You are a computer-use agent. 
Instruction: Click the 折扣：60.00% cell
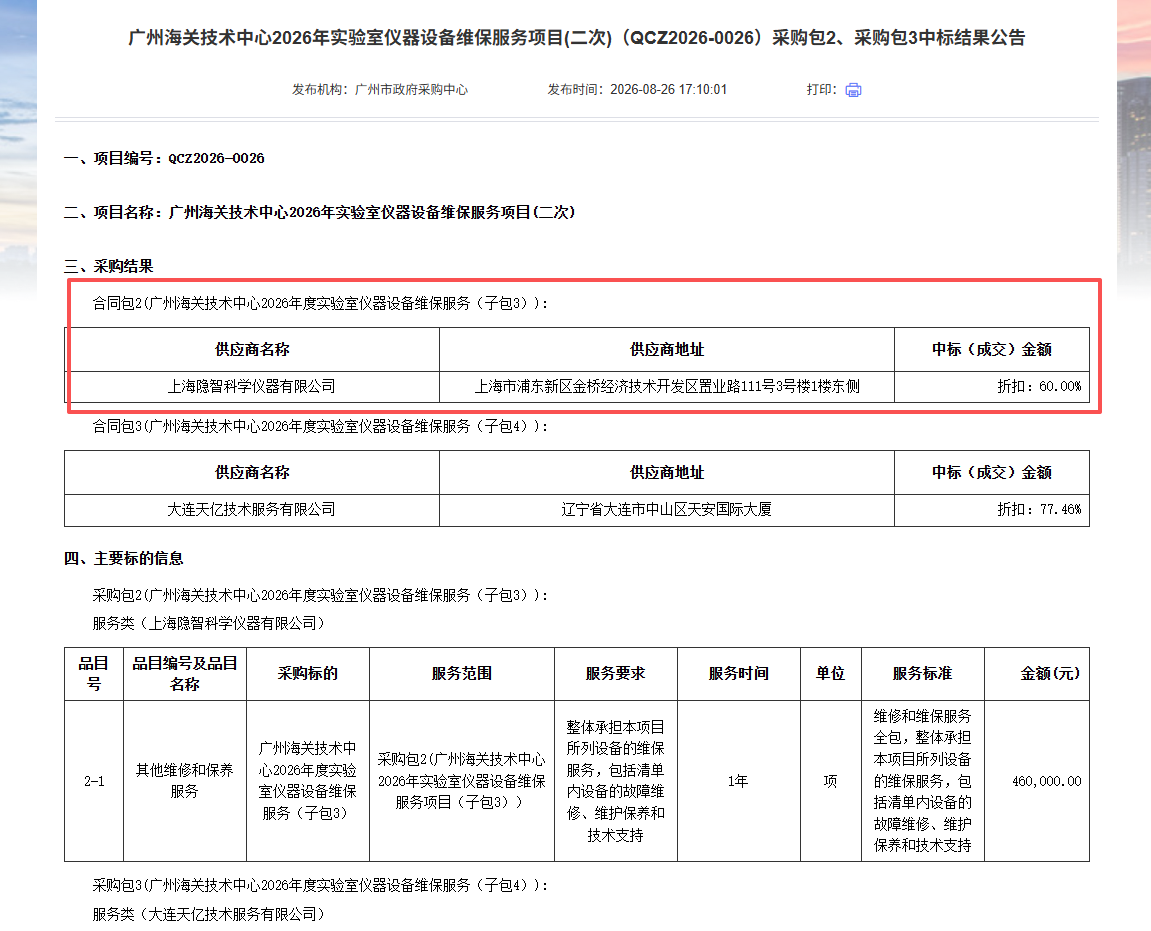coord(992,386)
